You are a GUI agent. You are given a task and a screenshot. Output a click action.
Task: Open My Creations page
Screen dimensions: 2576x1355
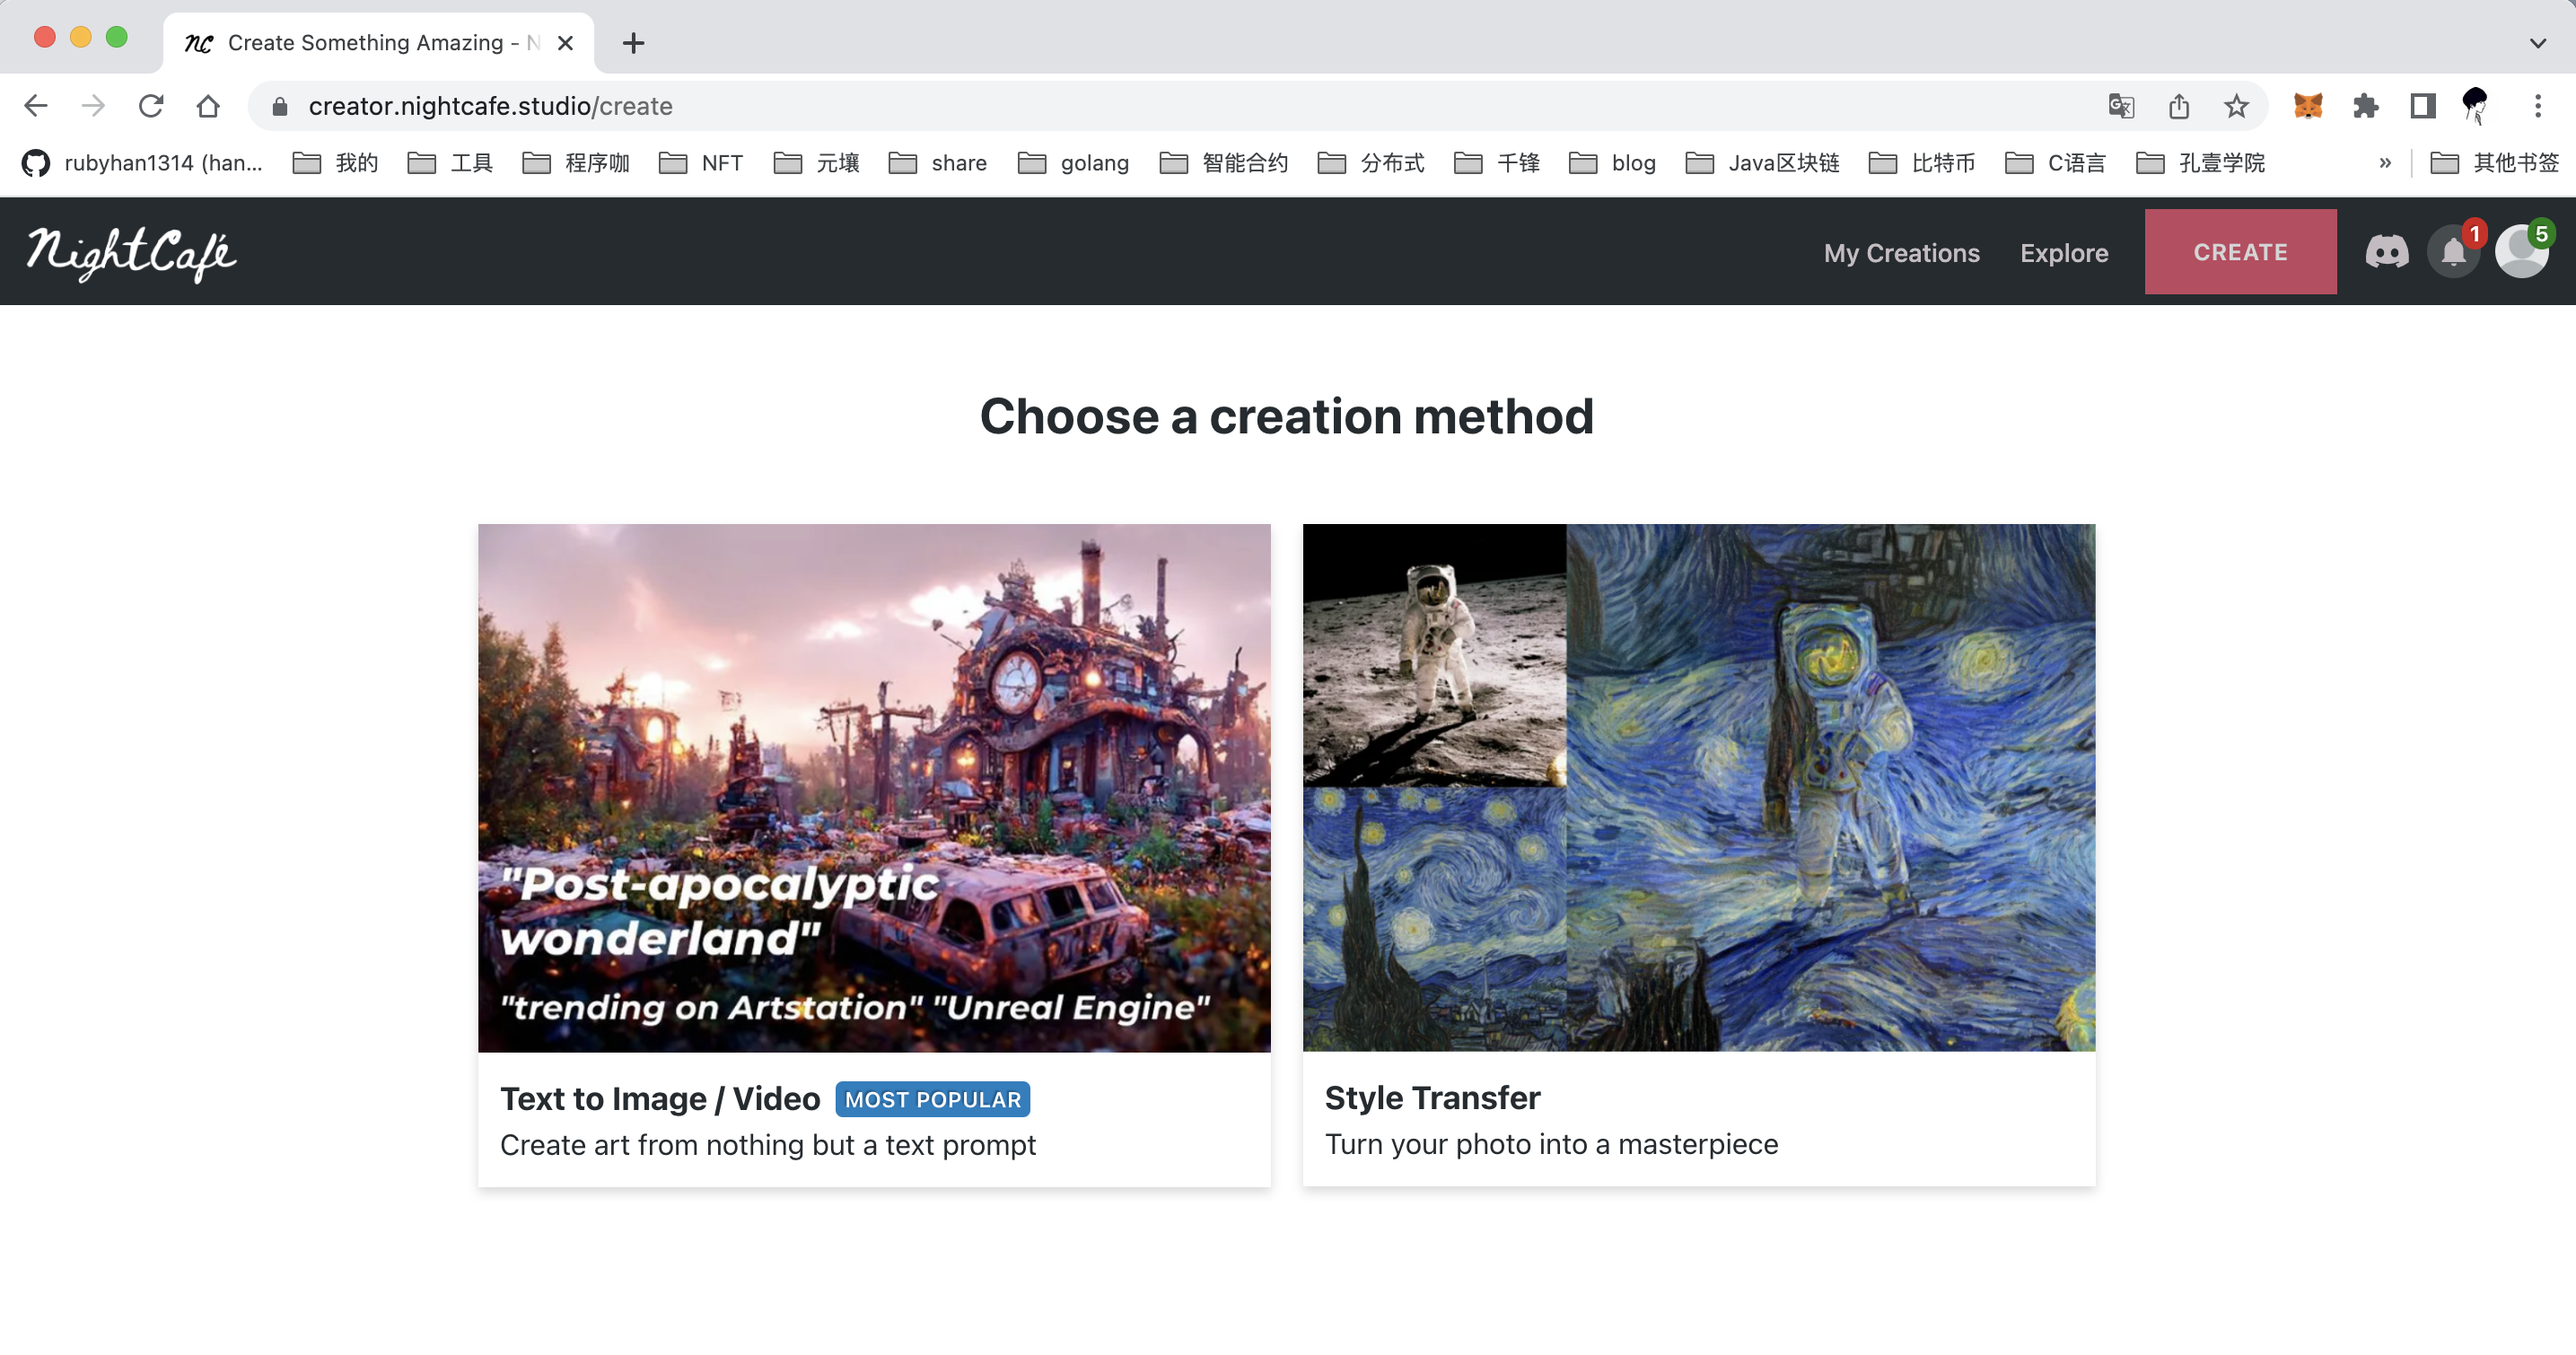pos(1901,252)
